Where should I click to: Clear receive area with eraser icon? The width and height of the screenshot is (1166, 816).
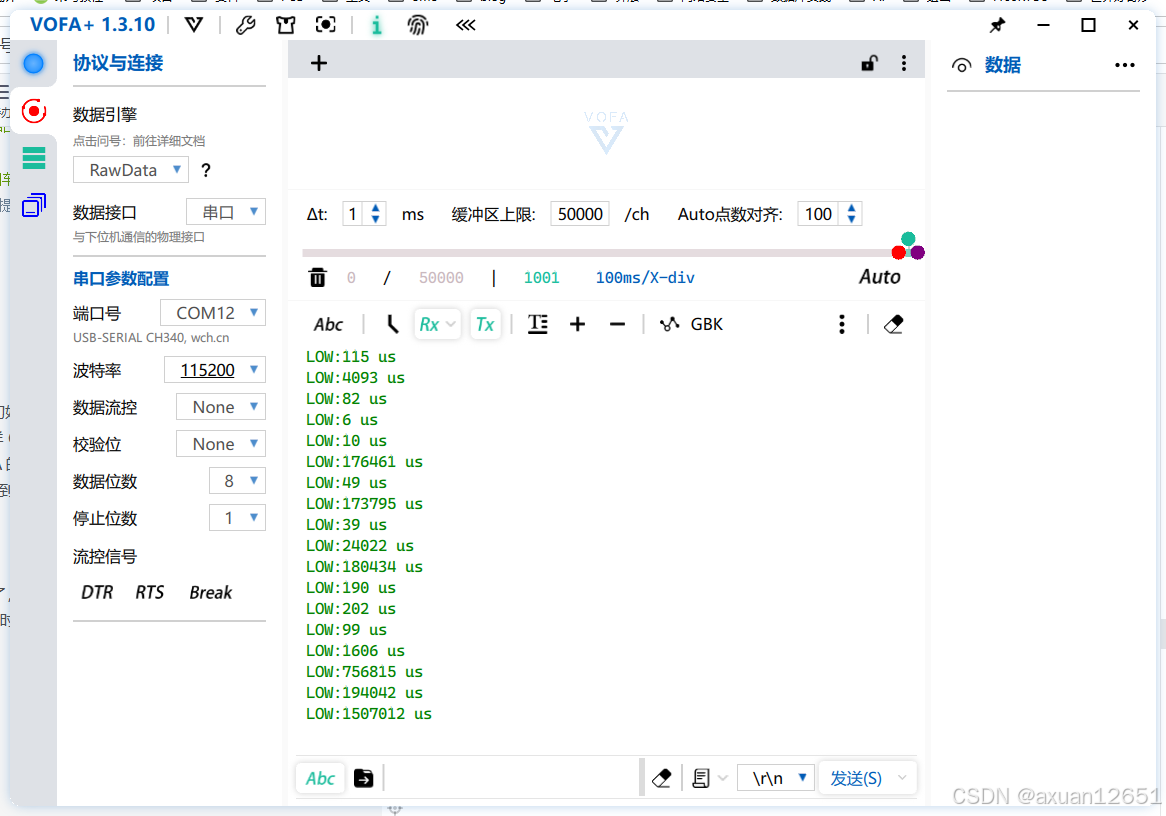click(894, 324)
